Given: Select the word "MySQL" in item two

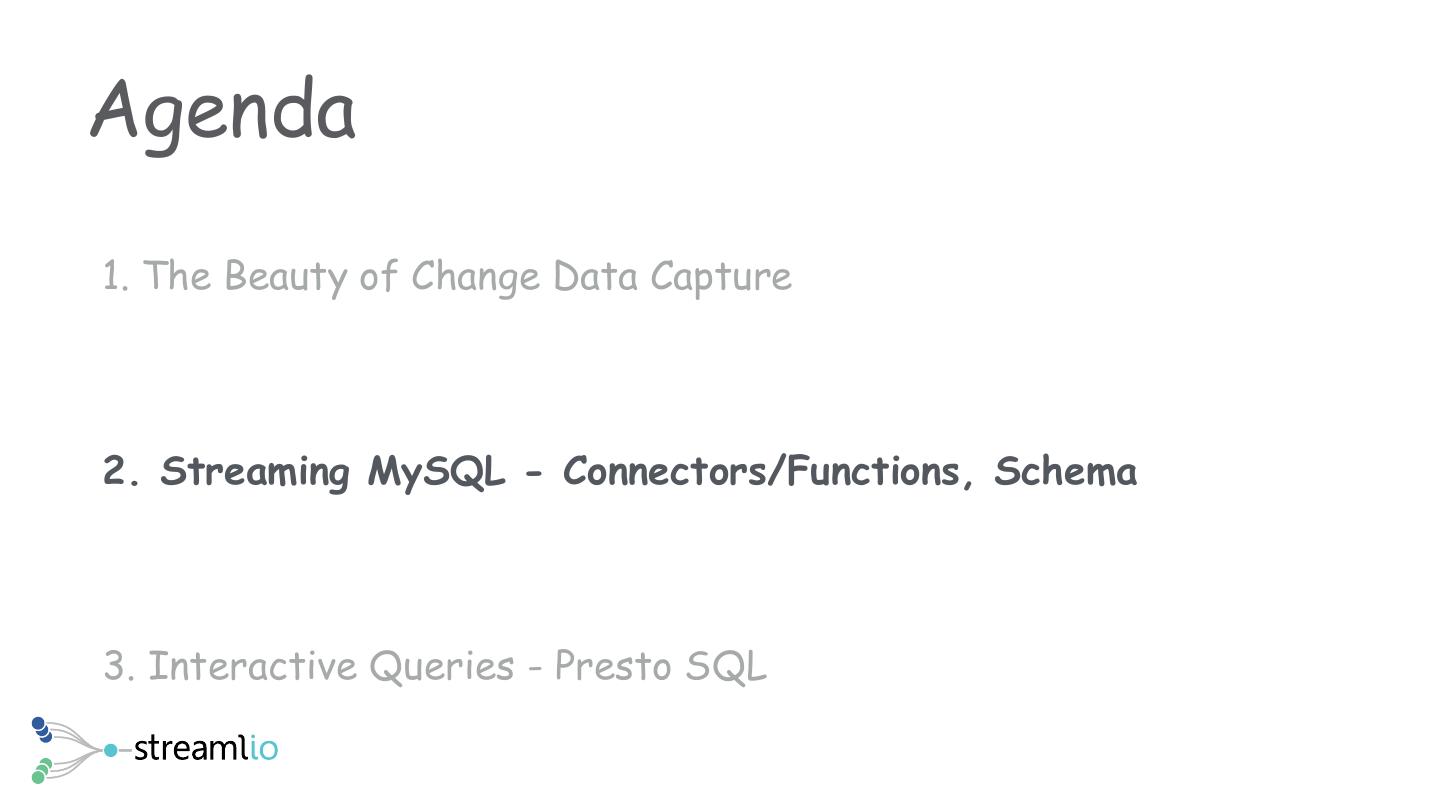Looking at the screenshot, I should coord(437,471).
